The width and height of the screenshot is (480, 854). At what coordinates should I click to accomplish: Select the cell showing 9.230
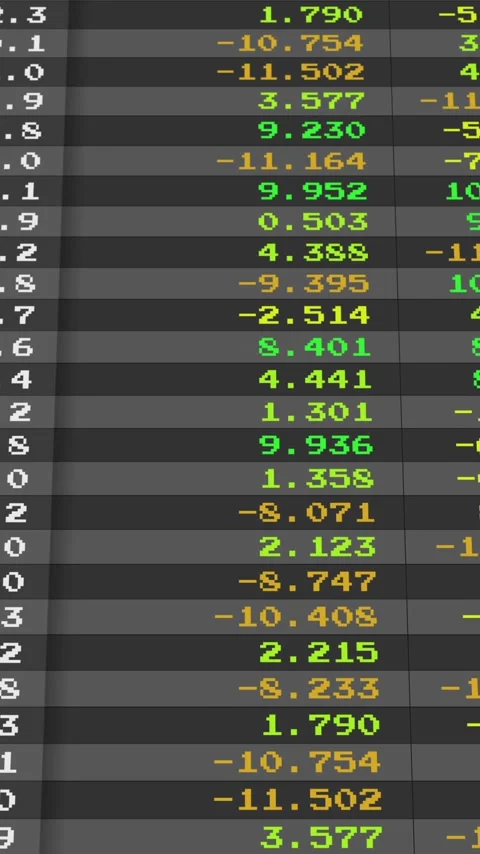[x=311, y=130]
